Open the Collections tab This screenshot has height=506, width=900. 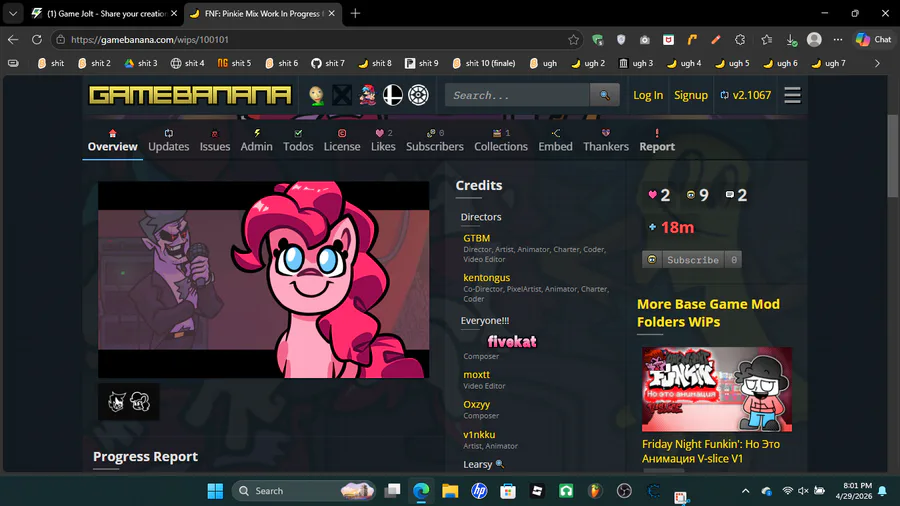501,141
